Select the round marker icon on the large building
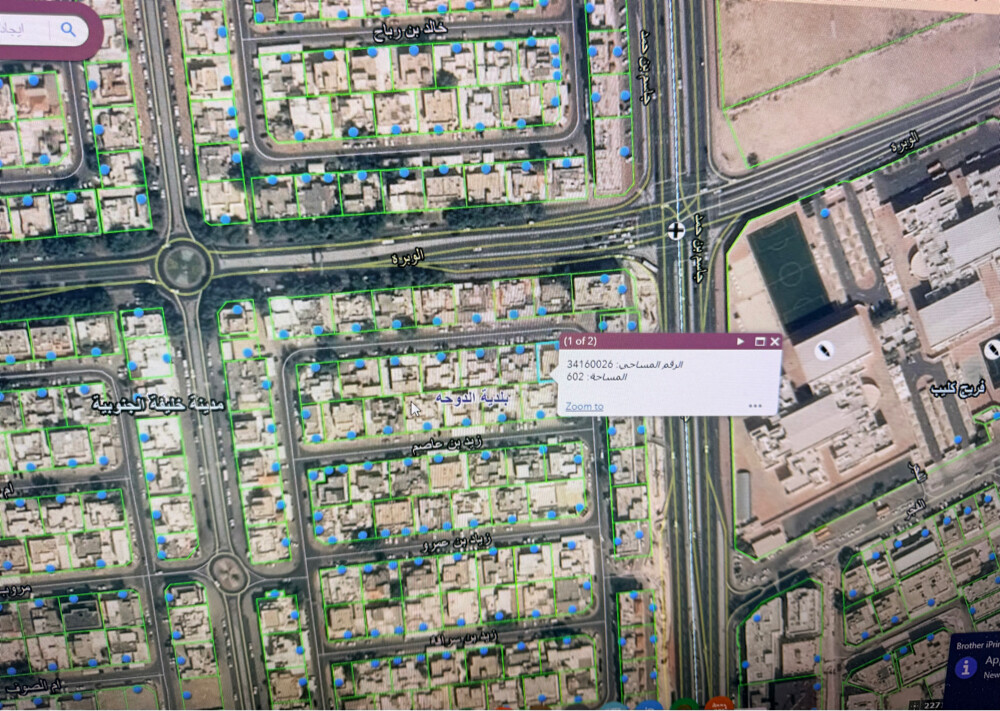The image size is (1000, 711). pyautogui.click(x=825, y=350)
